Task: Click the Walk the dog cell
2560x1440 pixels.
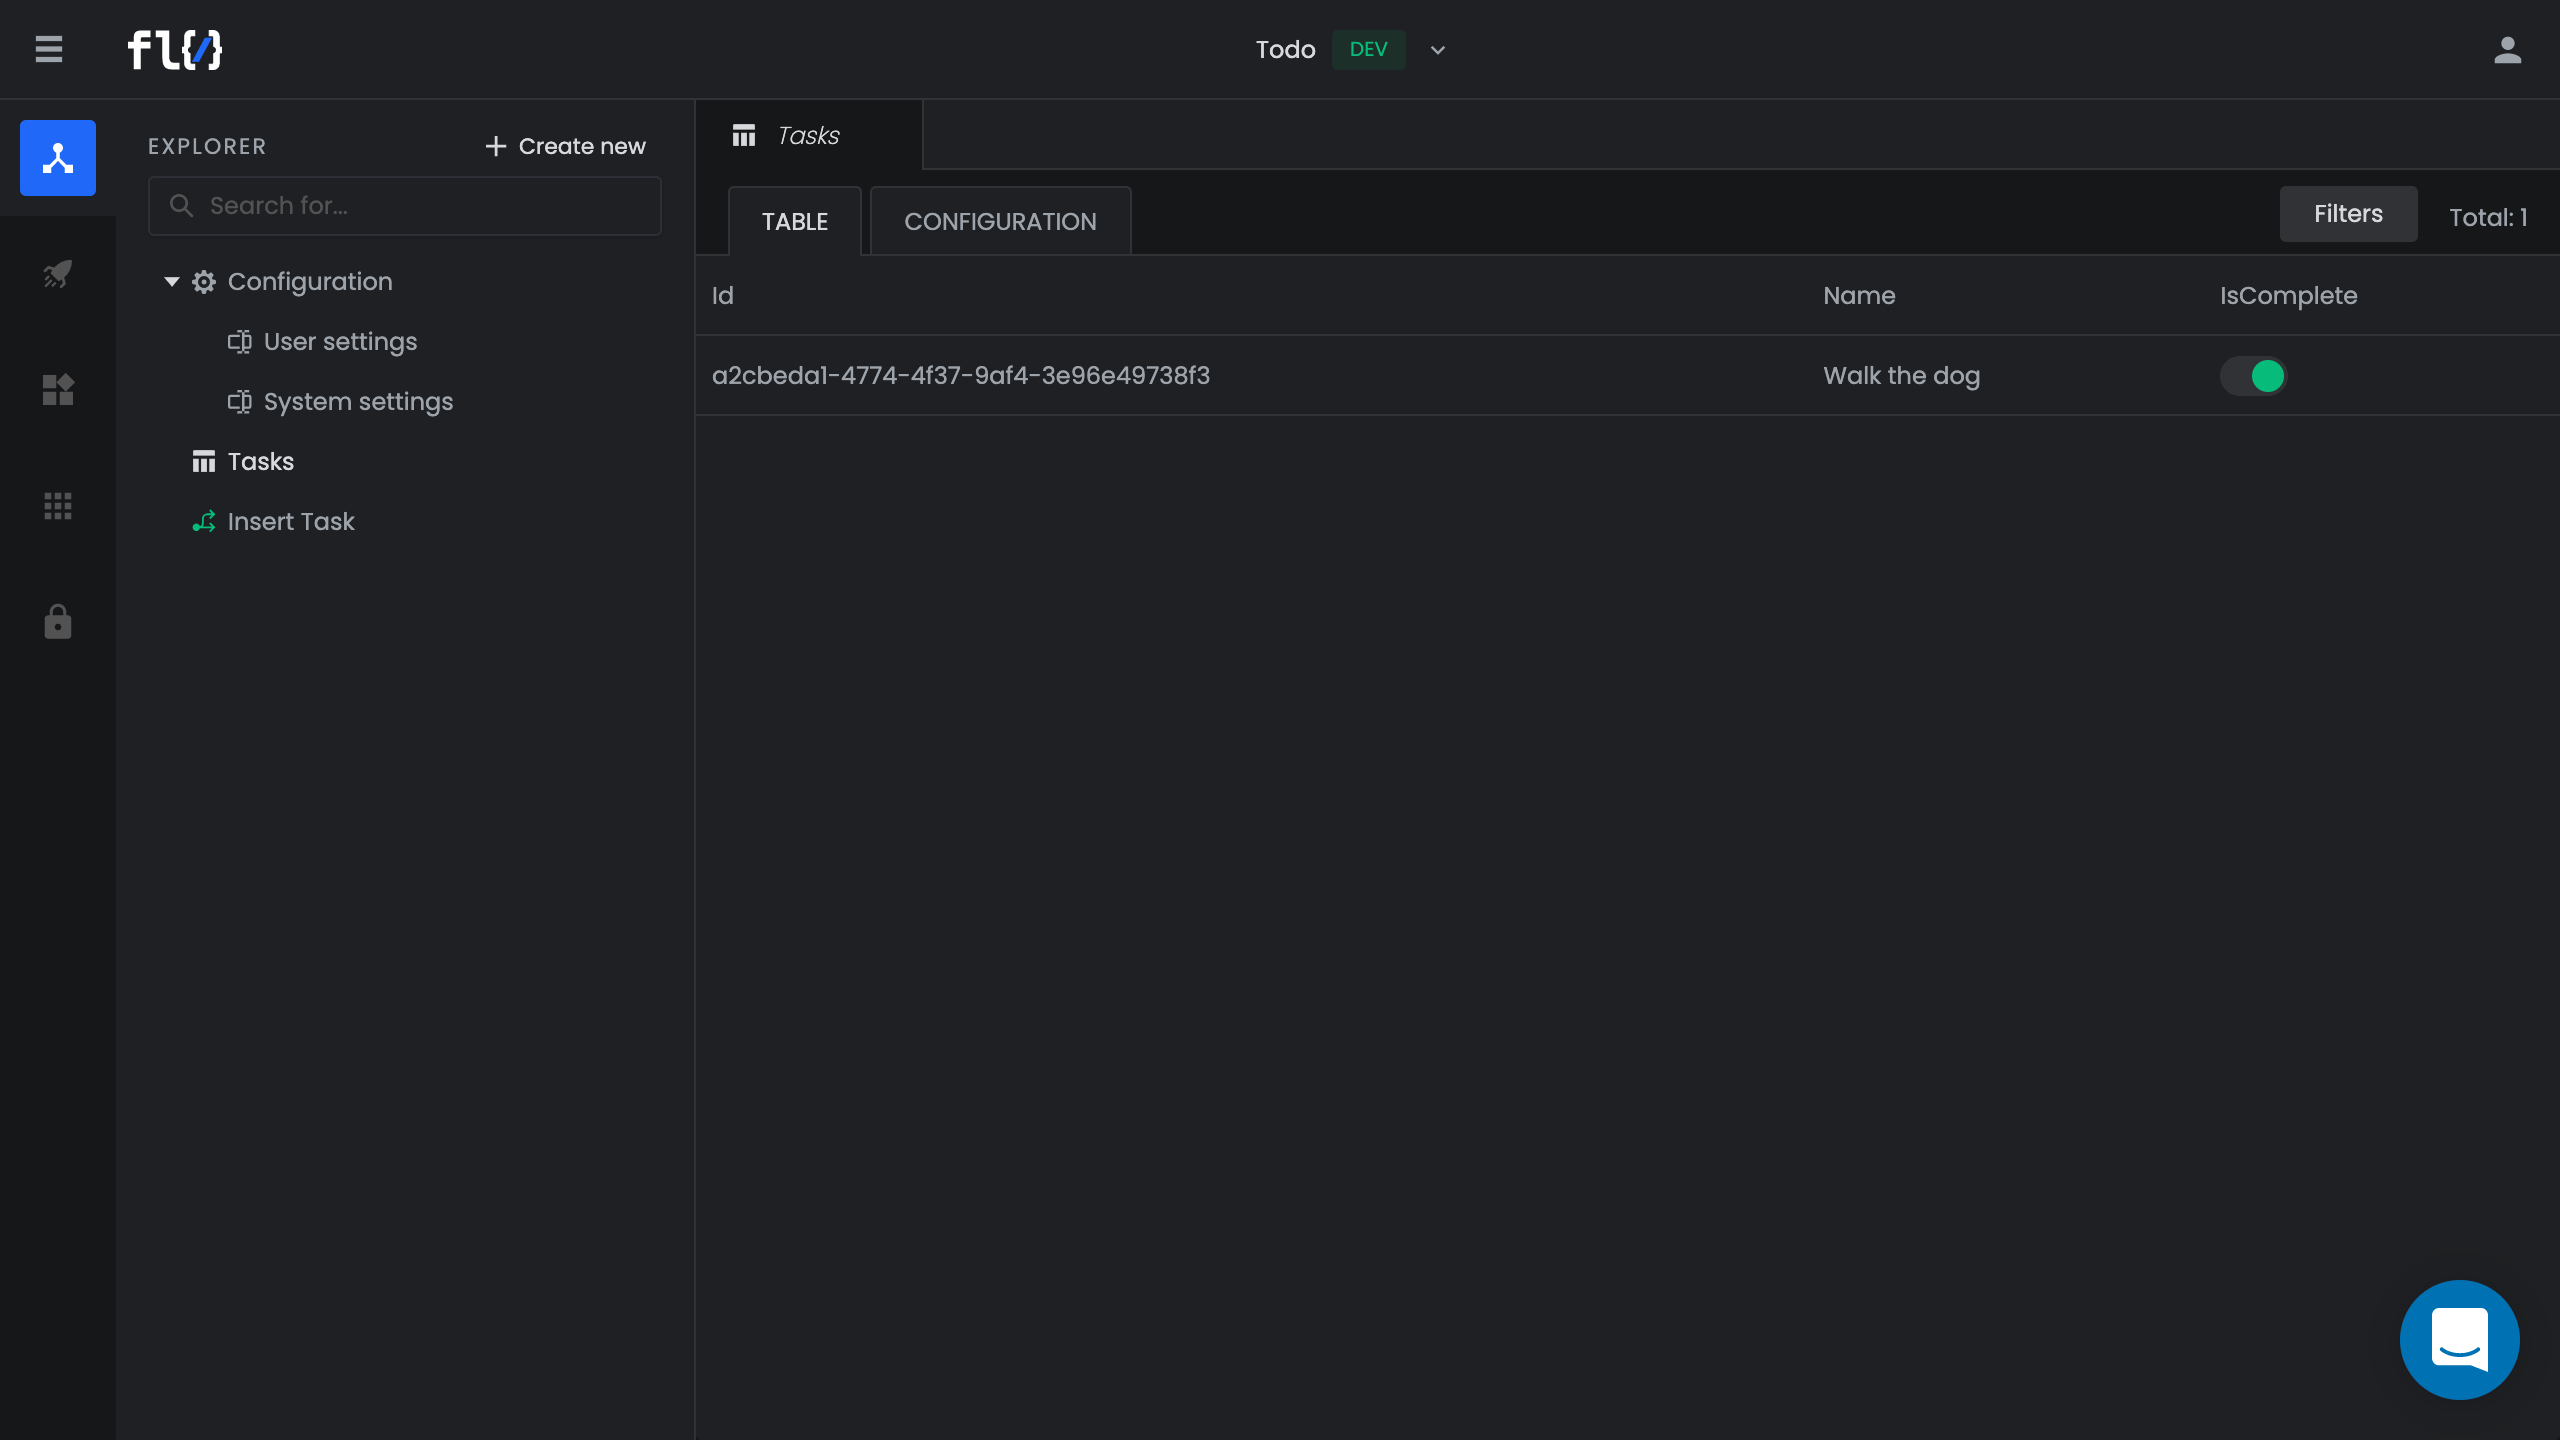Action: 1901,376
